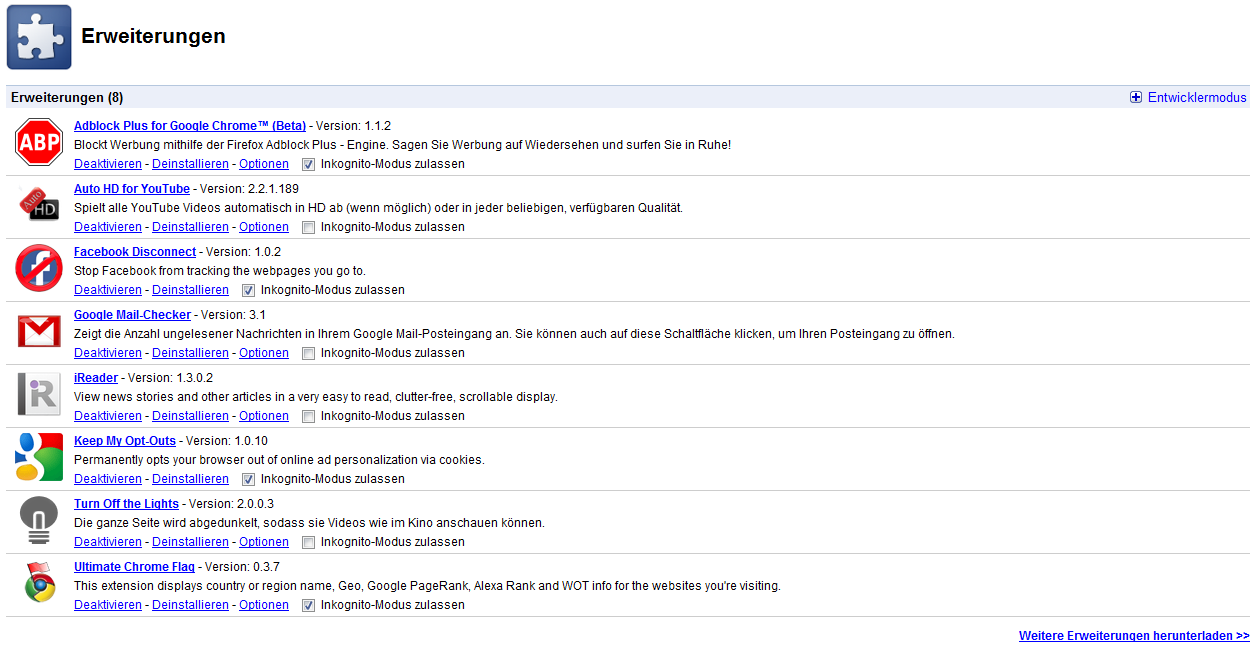Deinstallieren Auto HD for YouTube
Viewport: 1256px width, 655px height.
tap(190, 227)
